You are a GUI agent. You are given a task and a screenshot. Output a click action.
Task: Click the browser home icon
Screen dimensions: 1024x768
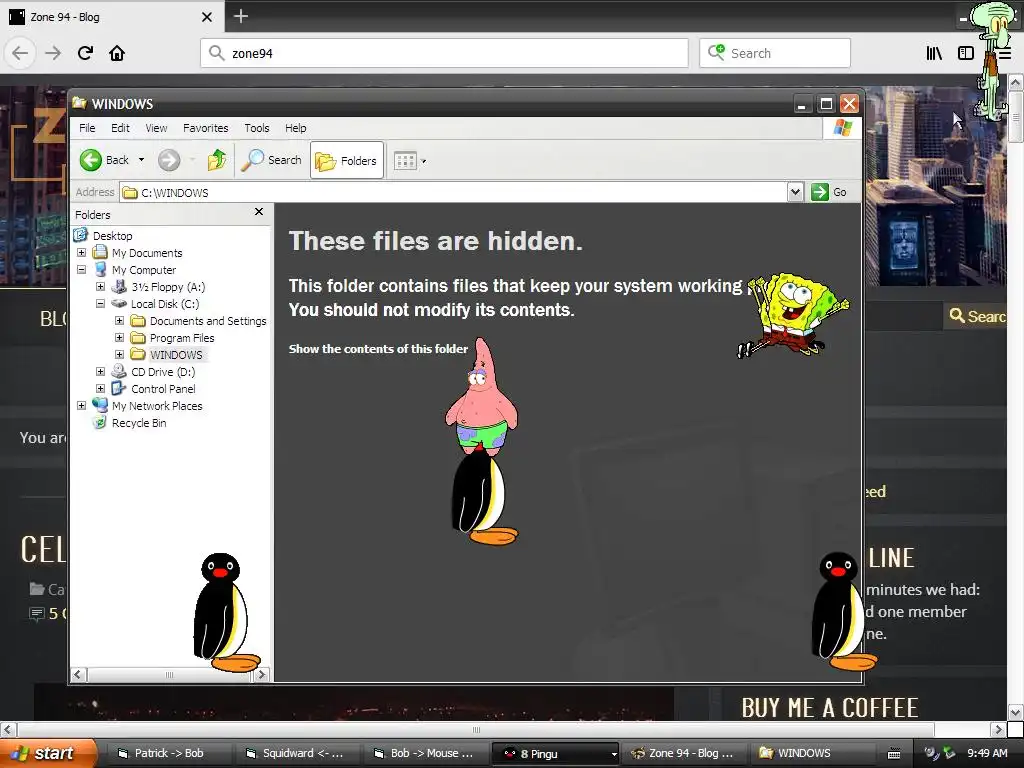[117, 53]
